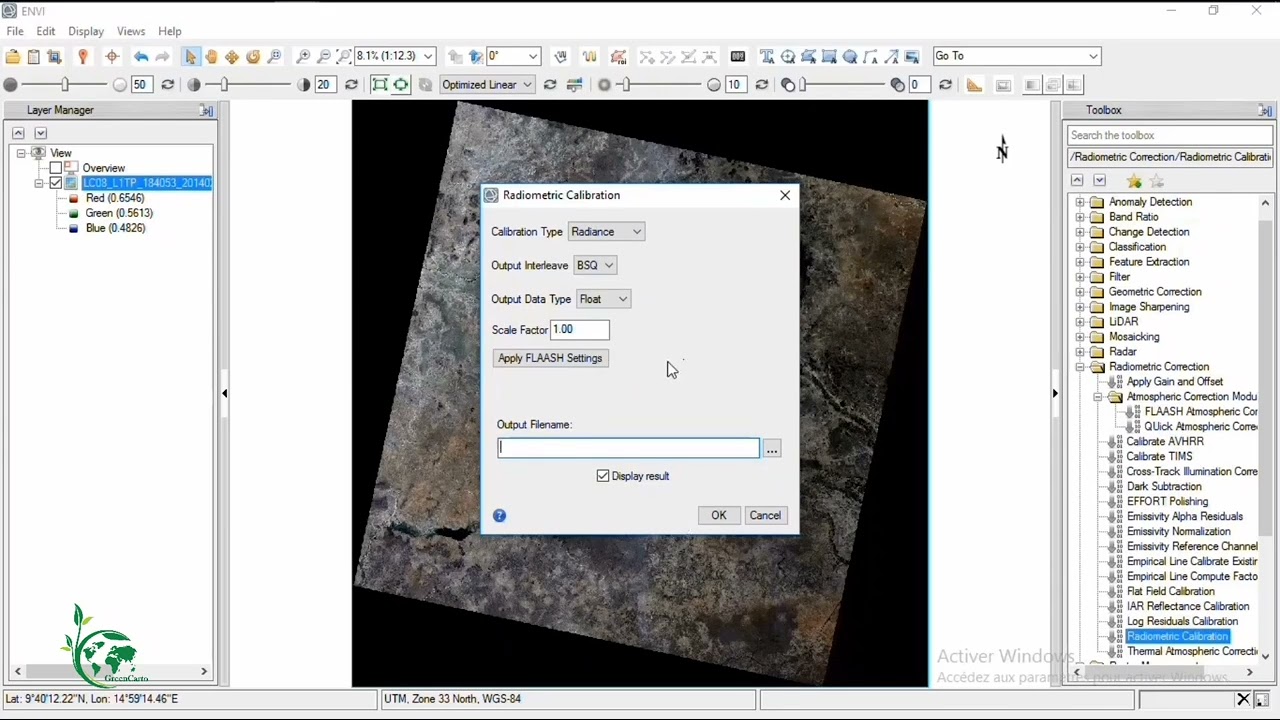
Task: Select the Red (0.6546) band
Action: [115, 198]
